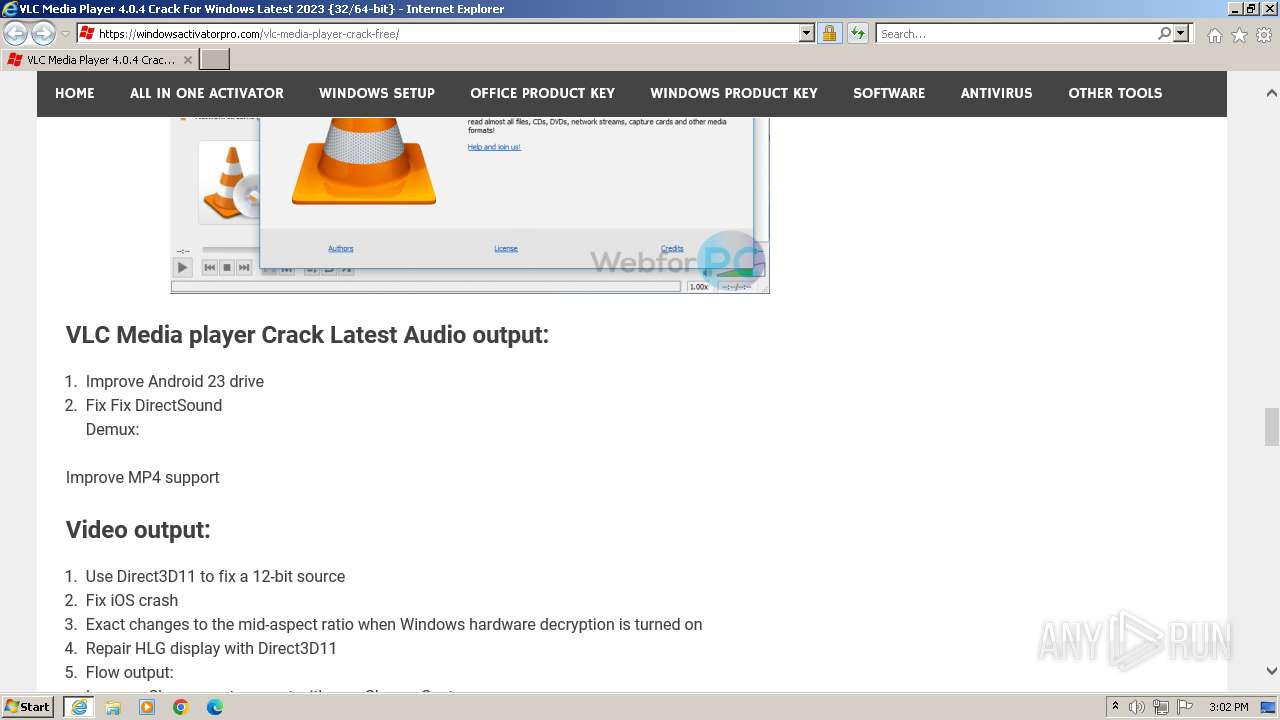This screenshot has height=720, width=1280.
Task: Click 'Repair HLG display with Direct3D11' item
Action: [x=211, y=648]
